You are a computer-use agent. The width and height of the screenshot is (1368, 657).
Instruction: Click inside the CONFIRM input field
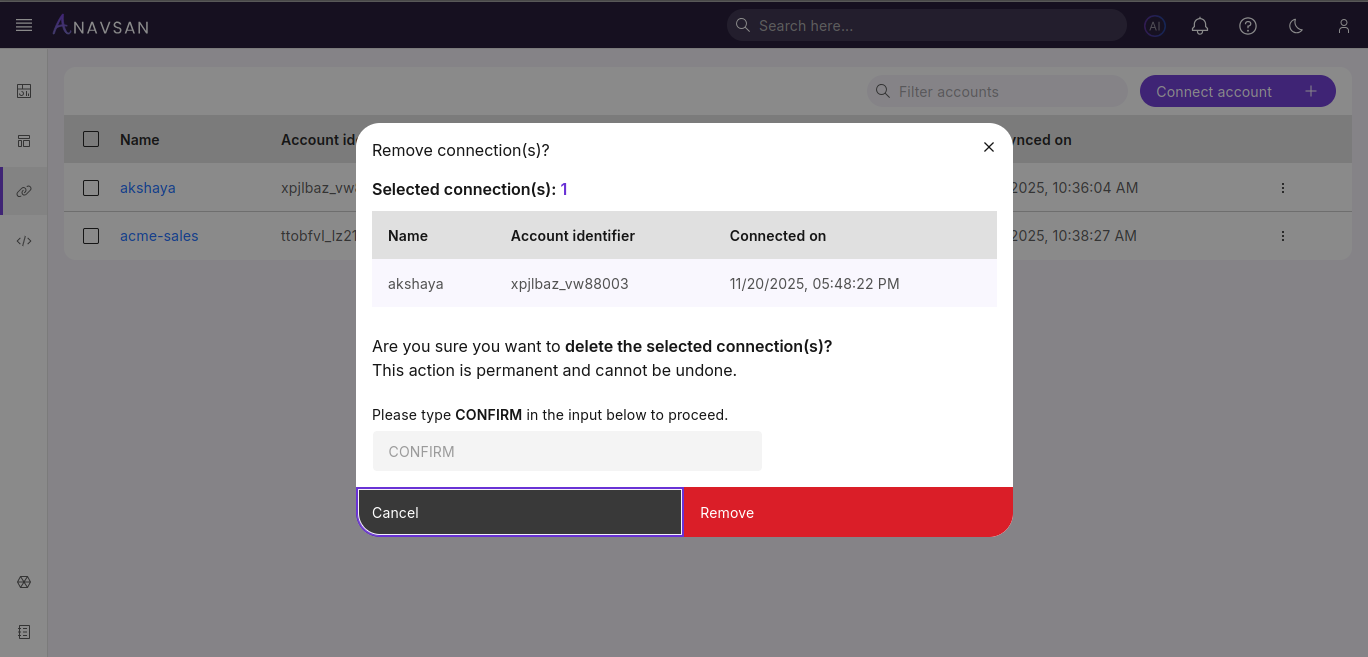(566, 451)
